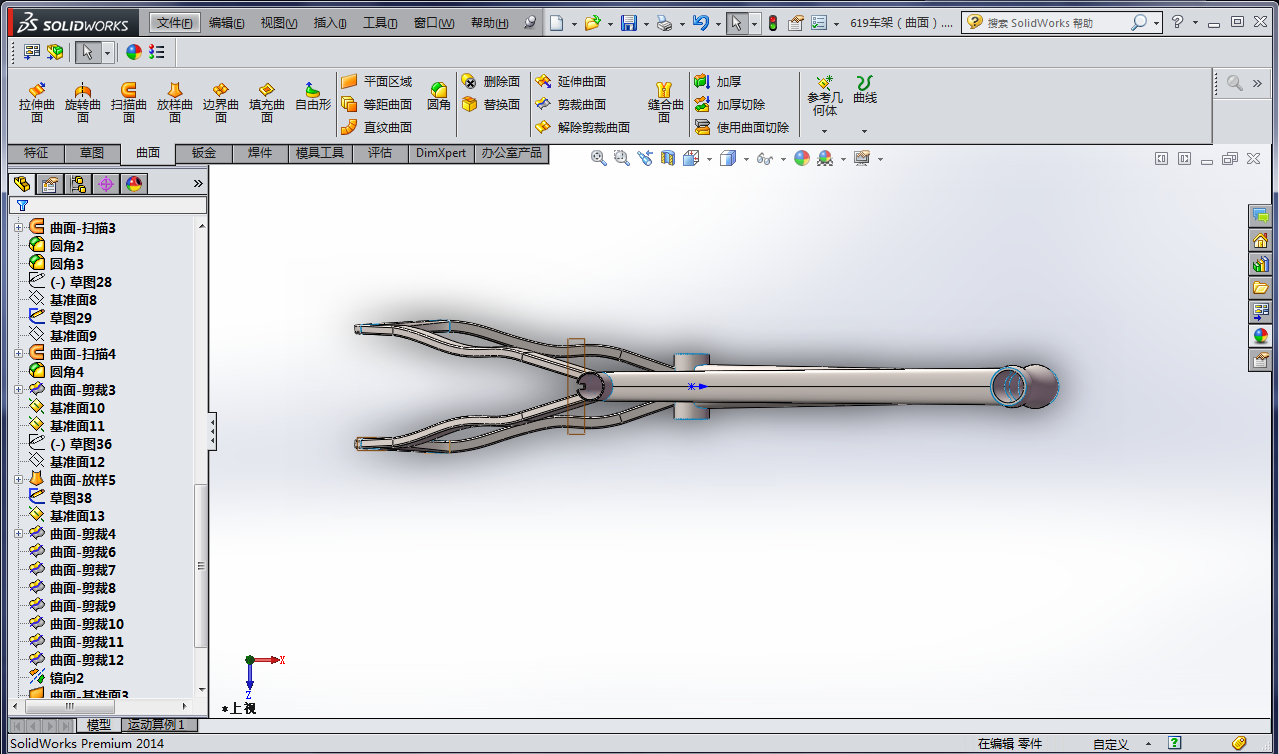
Task: Open the 视图(V) menu
Action: (x=279, y=23)
